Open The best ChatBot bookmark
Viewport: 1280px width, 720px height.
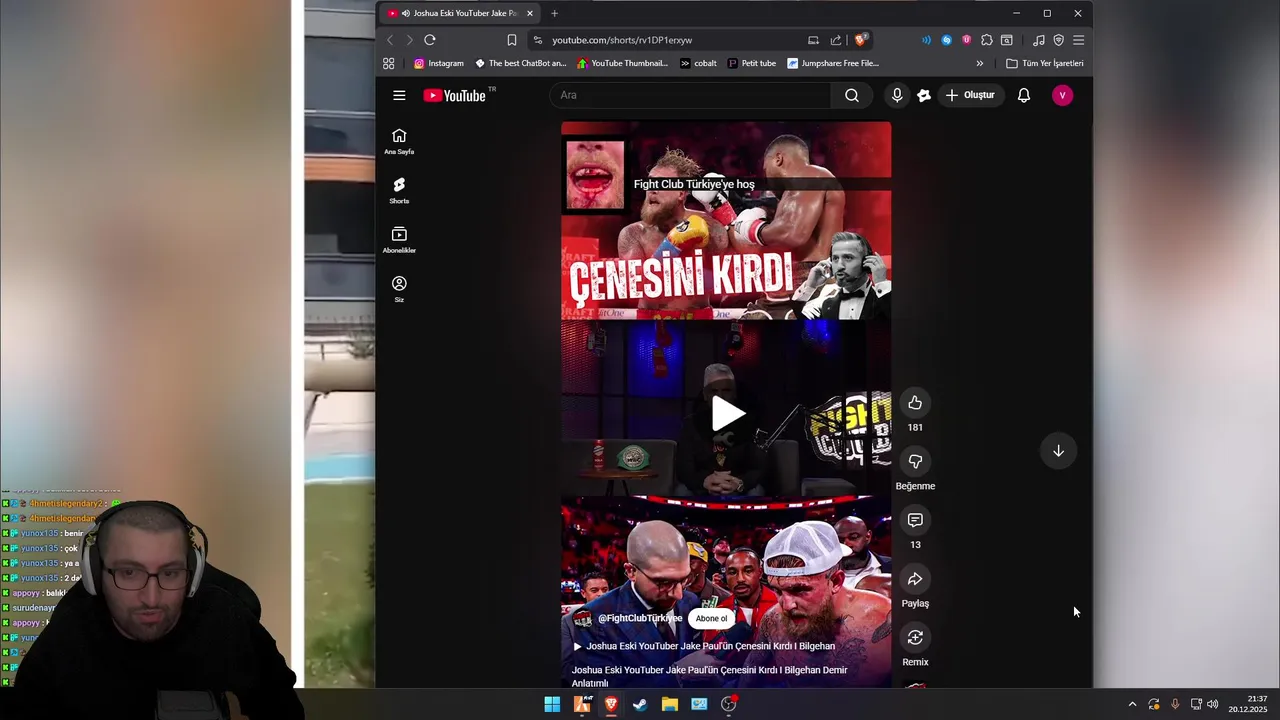520,63
